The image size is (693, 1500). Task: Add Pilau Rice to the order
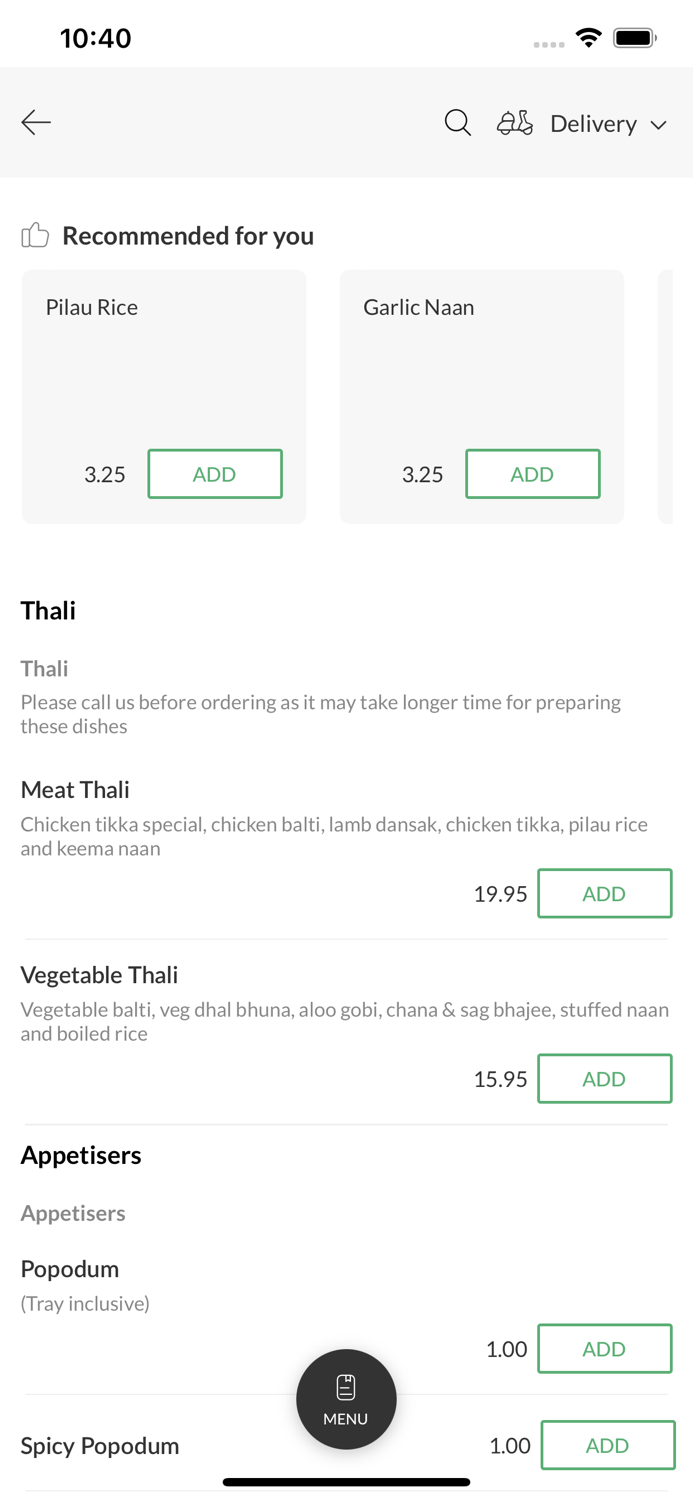click(x=215, y=474)
